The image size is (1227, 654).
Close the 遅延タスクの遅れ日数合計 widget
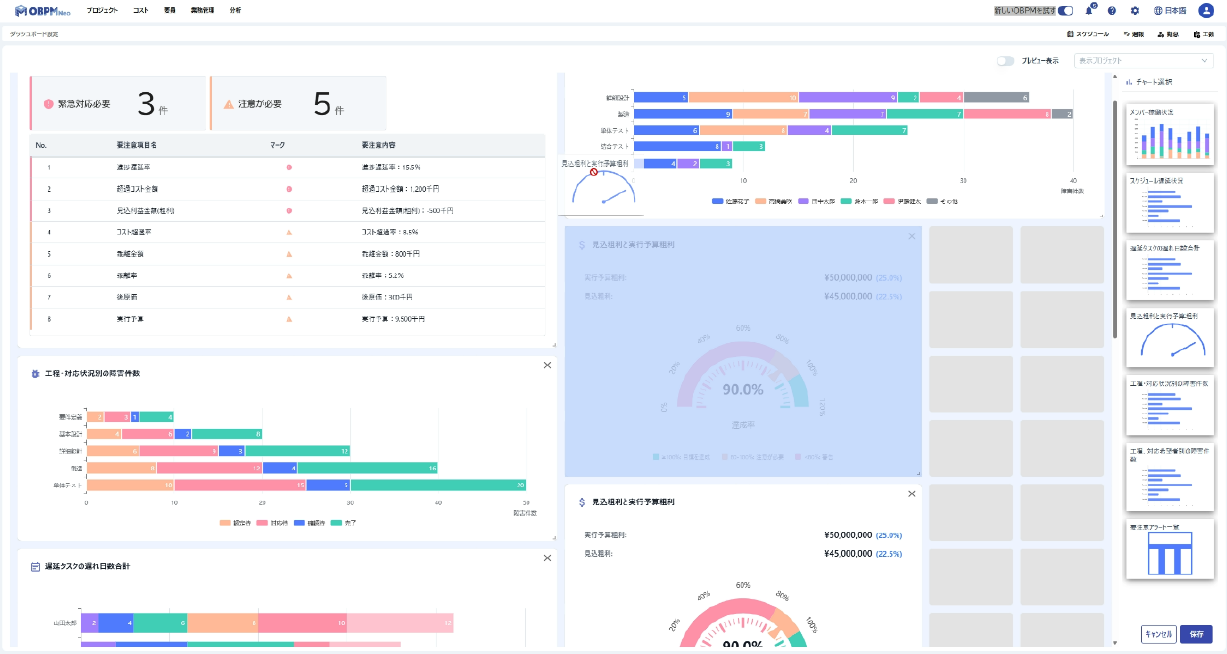point(547,558)
